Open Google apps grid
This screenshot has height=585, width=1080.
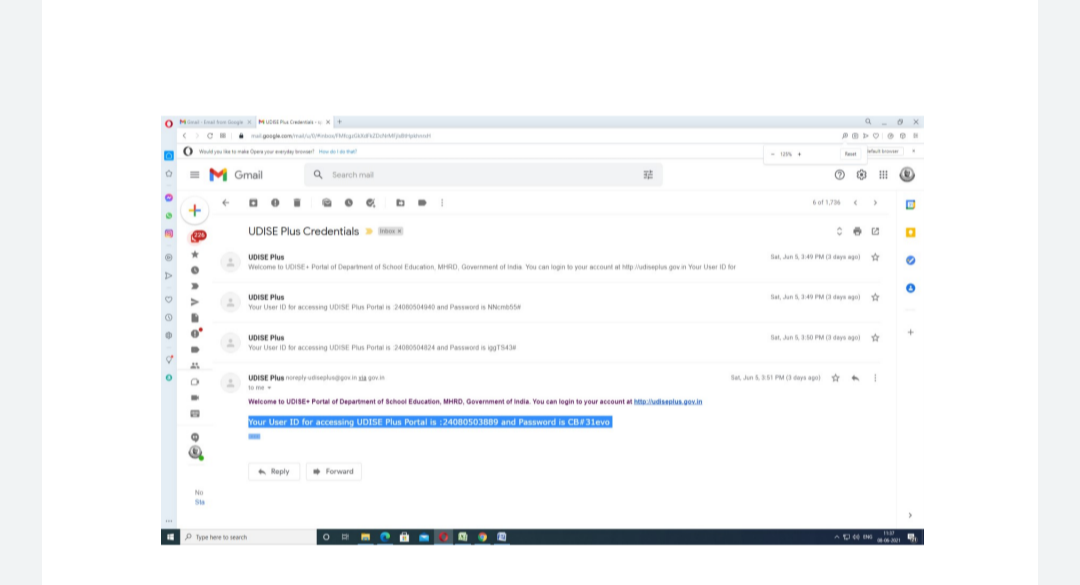883,175
